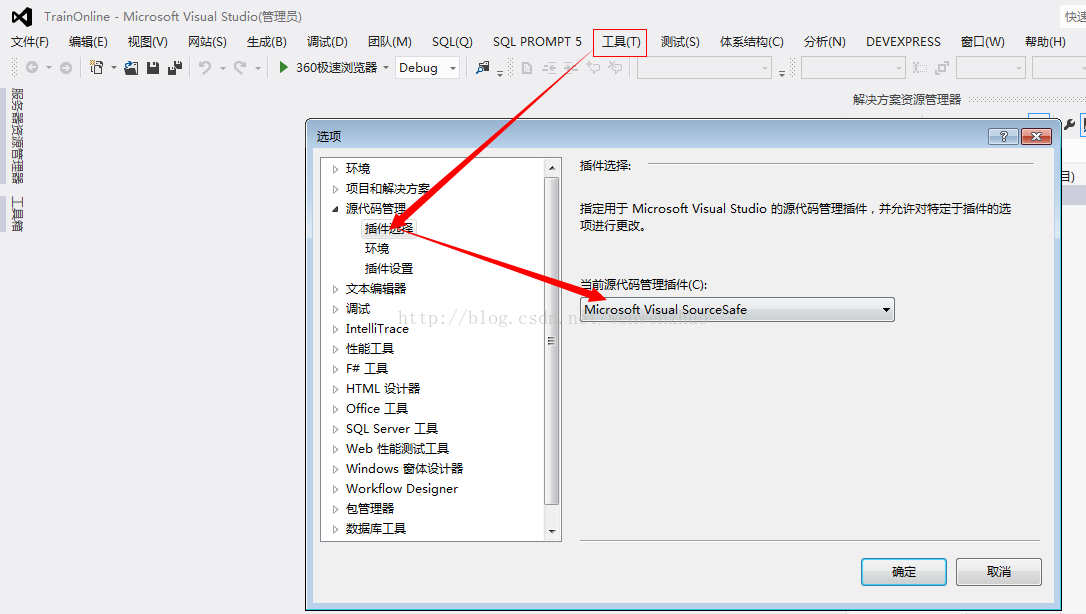Expand the 环境 tree node
This screenshot has width=1086, height=614.
tap(335, 169)
